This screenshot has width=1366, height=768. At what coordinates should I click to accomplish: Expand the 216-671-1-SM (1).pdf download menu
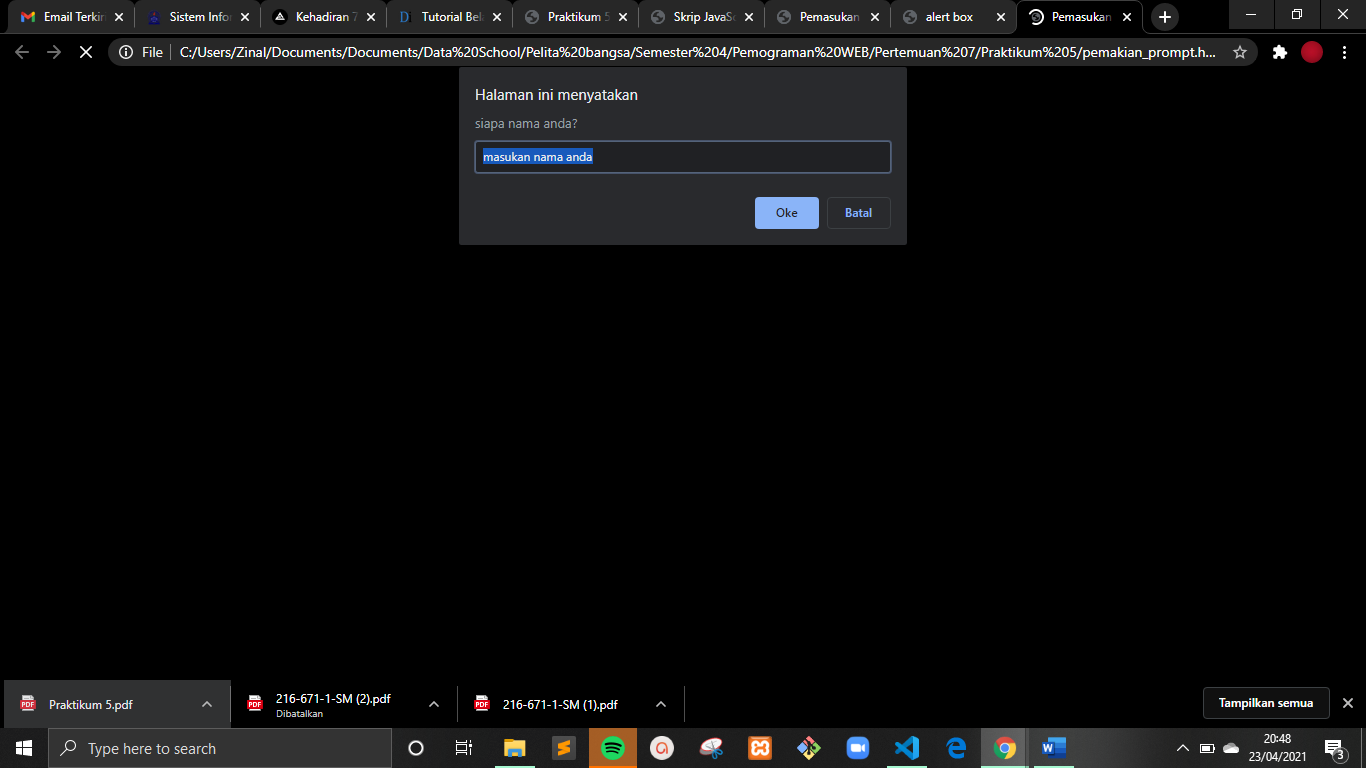coord(661,704)
